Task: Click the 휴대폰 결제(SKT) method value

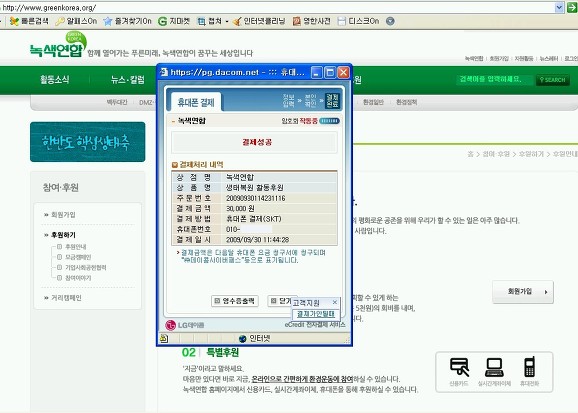Action: 254,219
